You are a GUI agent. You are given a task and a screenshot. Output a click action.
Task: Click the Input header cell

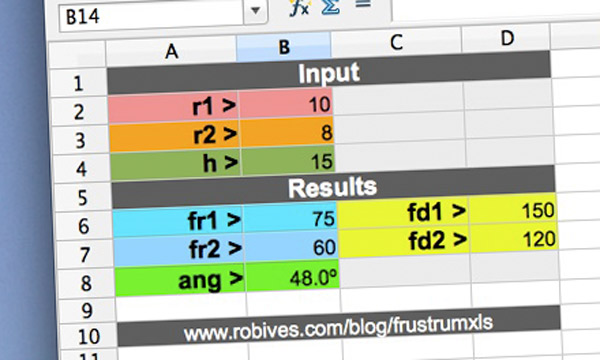pyautogui.click(x=329, y=73)
